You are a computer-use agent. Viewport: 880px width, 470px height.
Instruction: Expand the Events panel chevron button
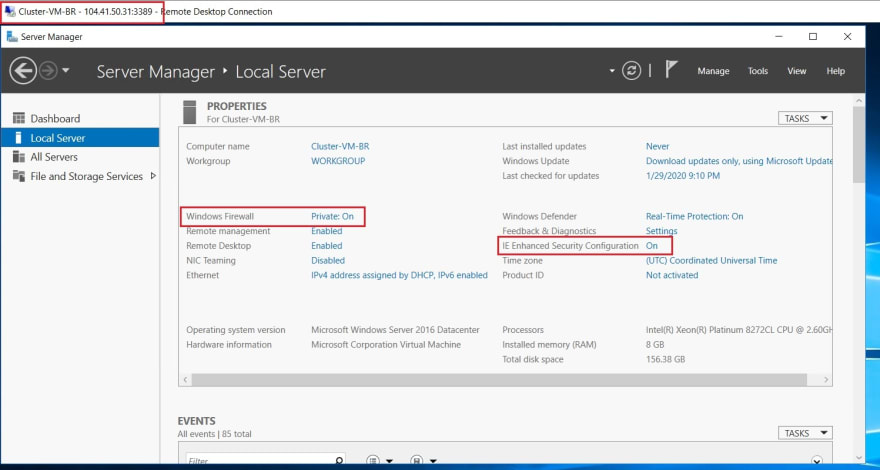(x=817, y=460)
